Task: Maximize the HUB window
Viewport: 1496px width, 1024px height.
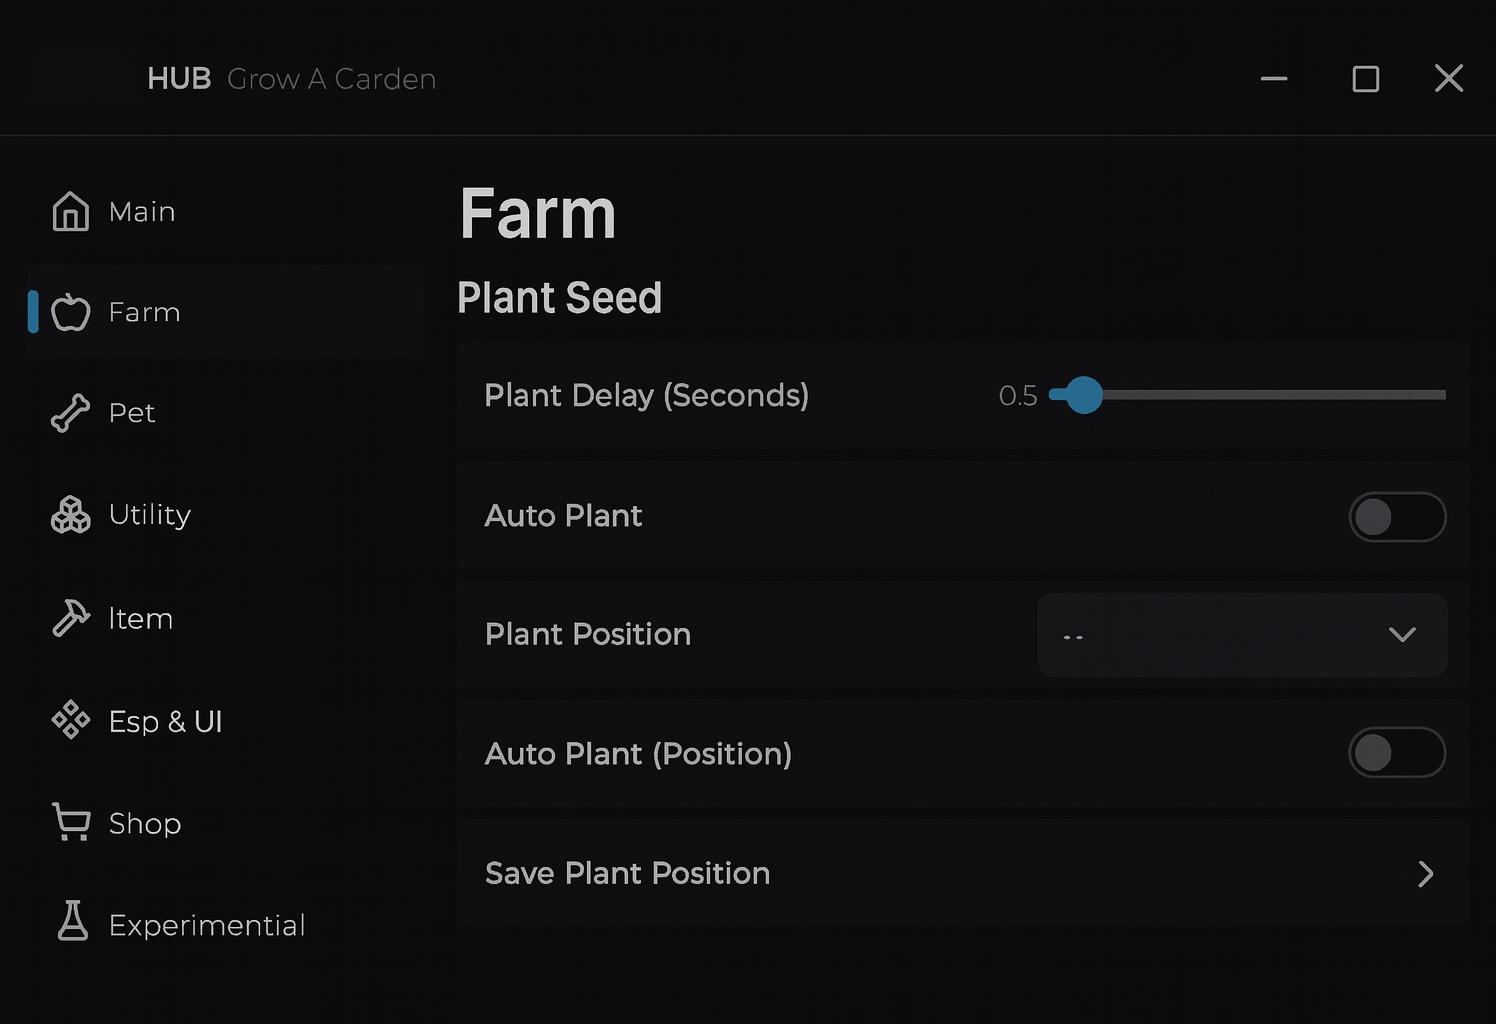Action: [x=1365, y=79]
